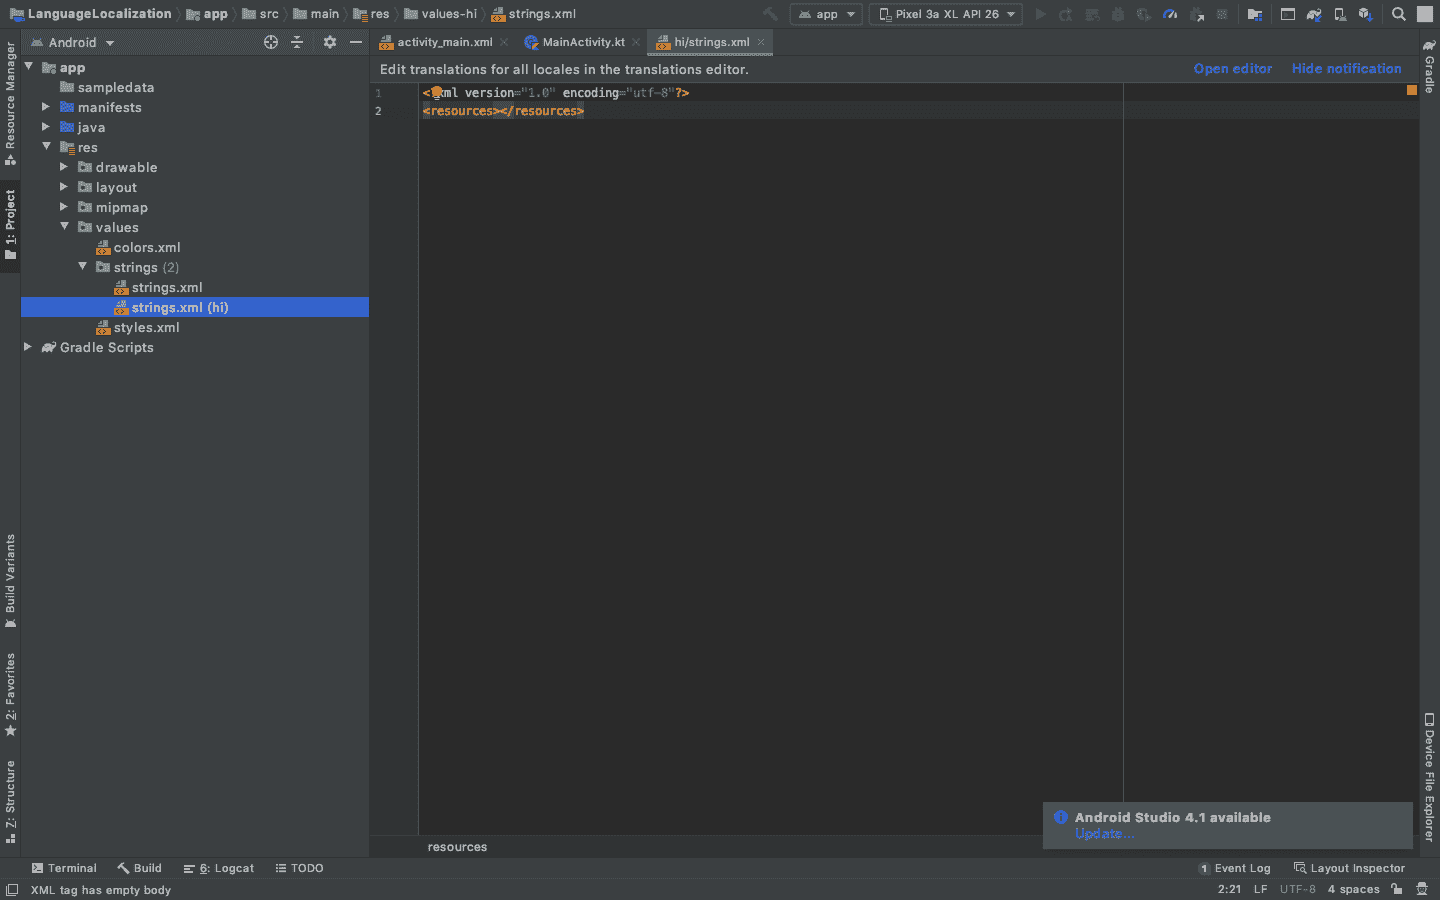
Task: Sync project with Gradle files
Action: tap(1313, 14)
